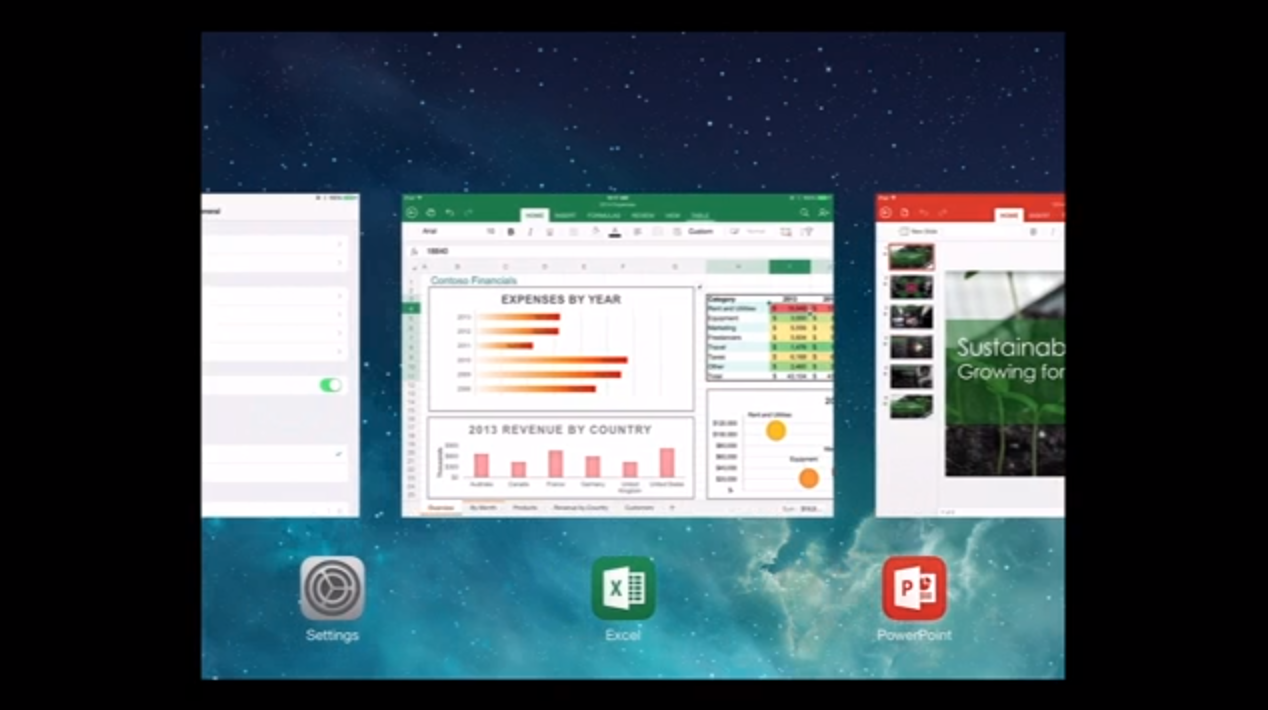Select the HOME tab in PowerPoint
Image resolution: width=1268 pixels, height=710 pixels.
pyautogui.click(x=1008, y=215)
